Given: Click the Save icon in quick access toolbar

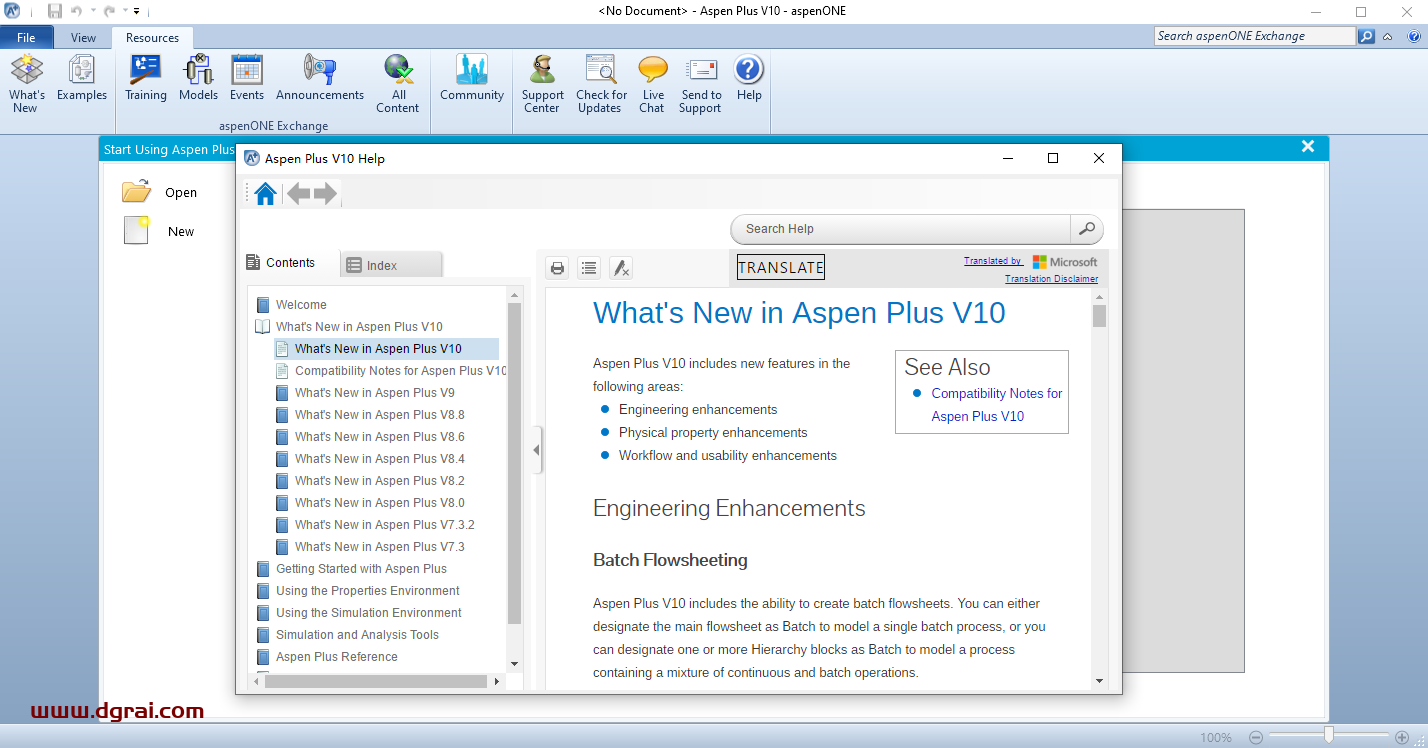Looking at the screenshot, I should pyautogui.click(x=55, y=11).
